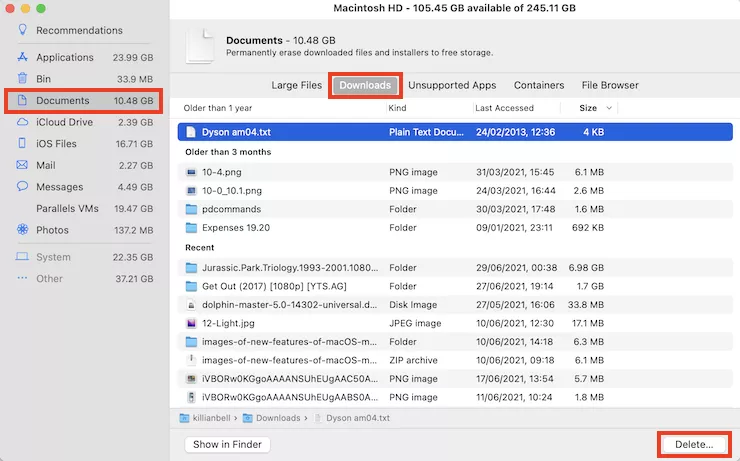
Task: Click the Recommendations lightbulb icon
Action: point(22,30)
